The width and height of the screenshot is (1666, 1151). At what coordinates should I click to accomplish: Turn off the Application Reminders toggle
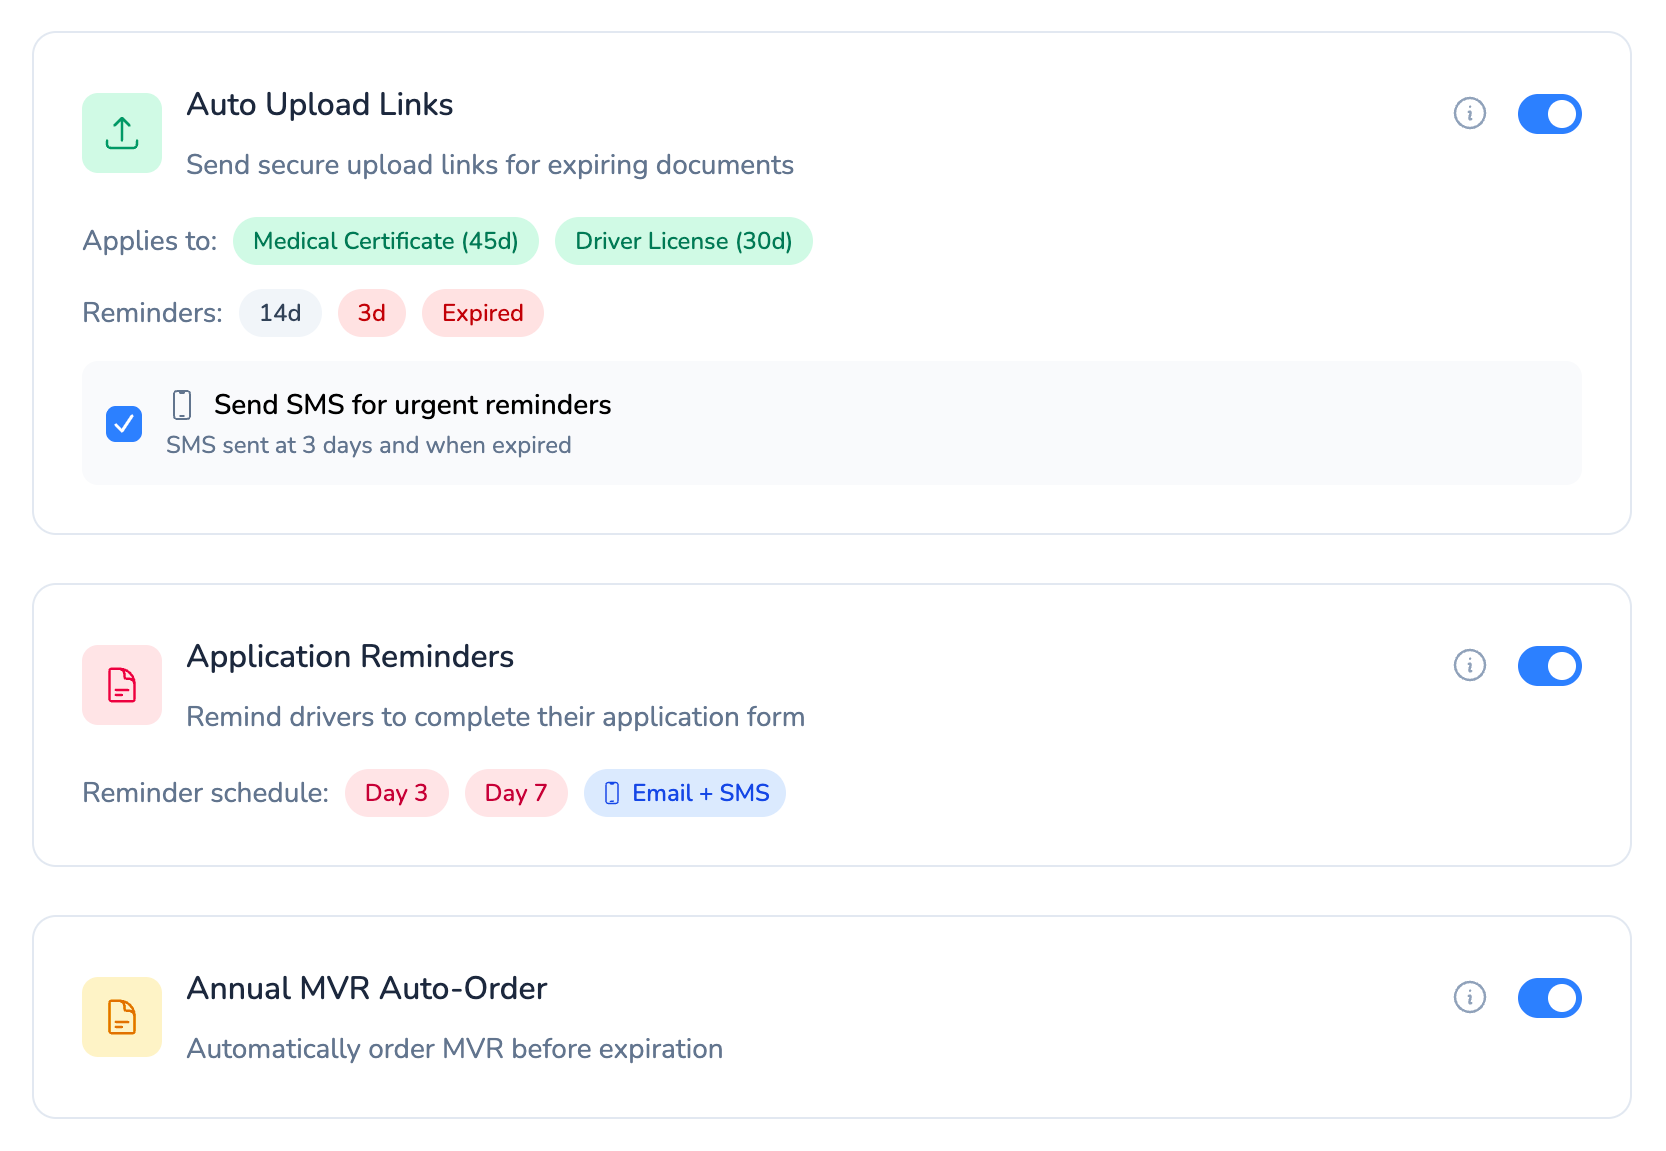click(1549, 665)
